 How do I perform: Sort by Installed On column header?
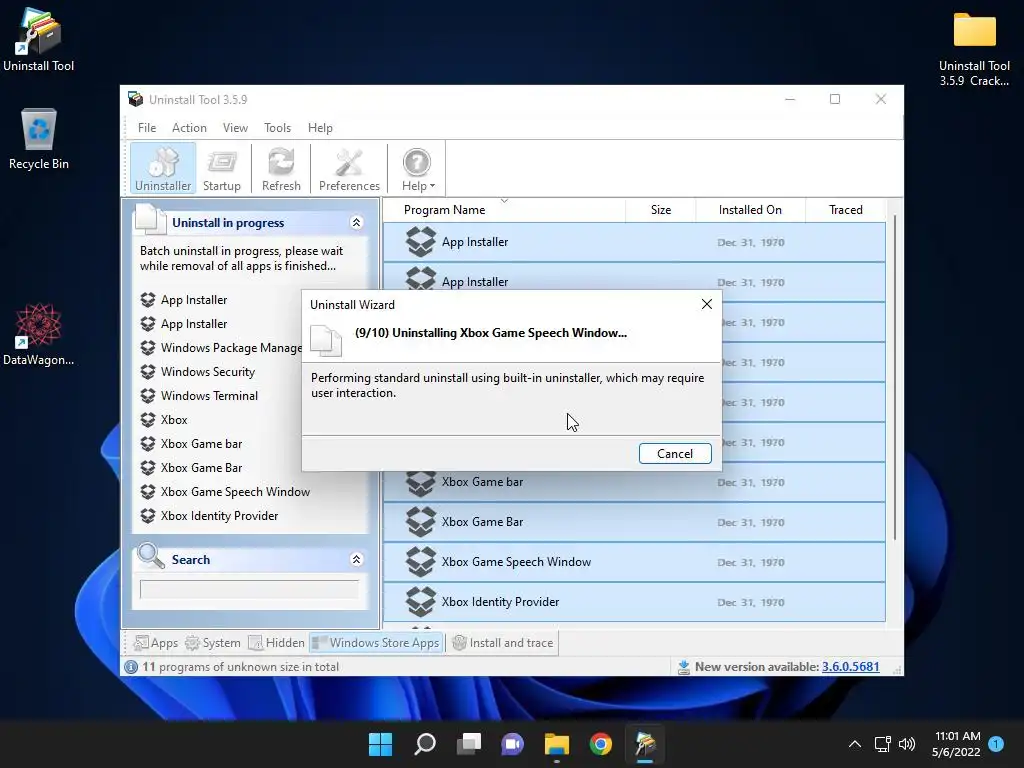coord(750,210)
